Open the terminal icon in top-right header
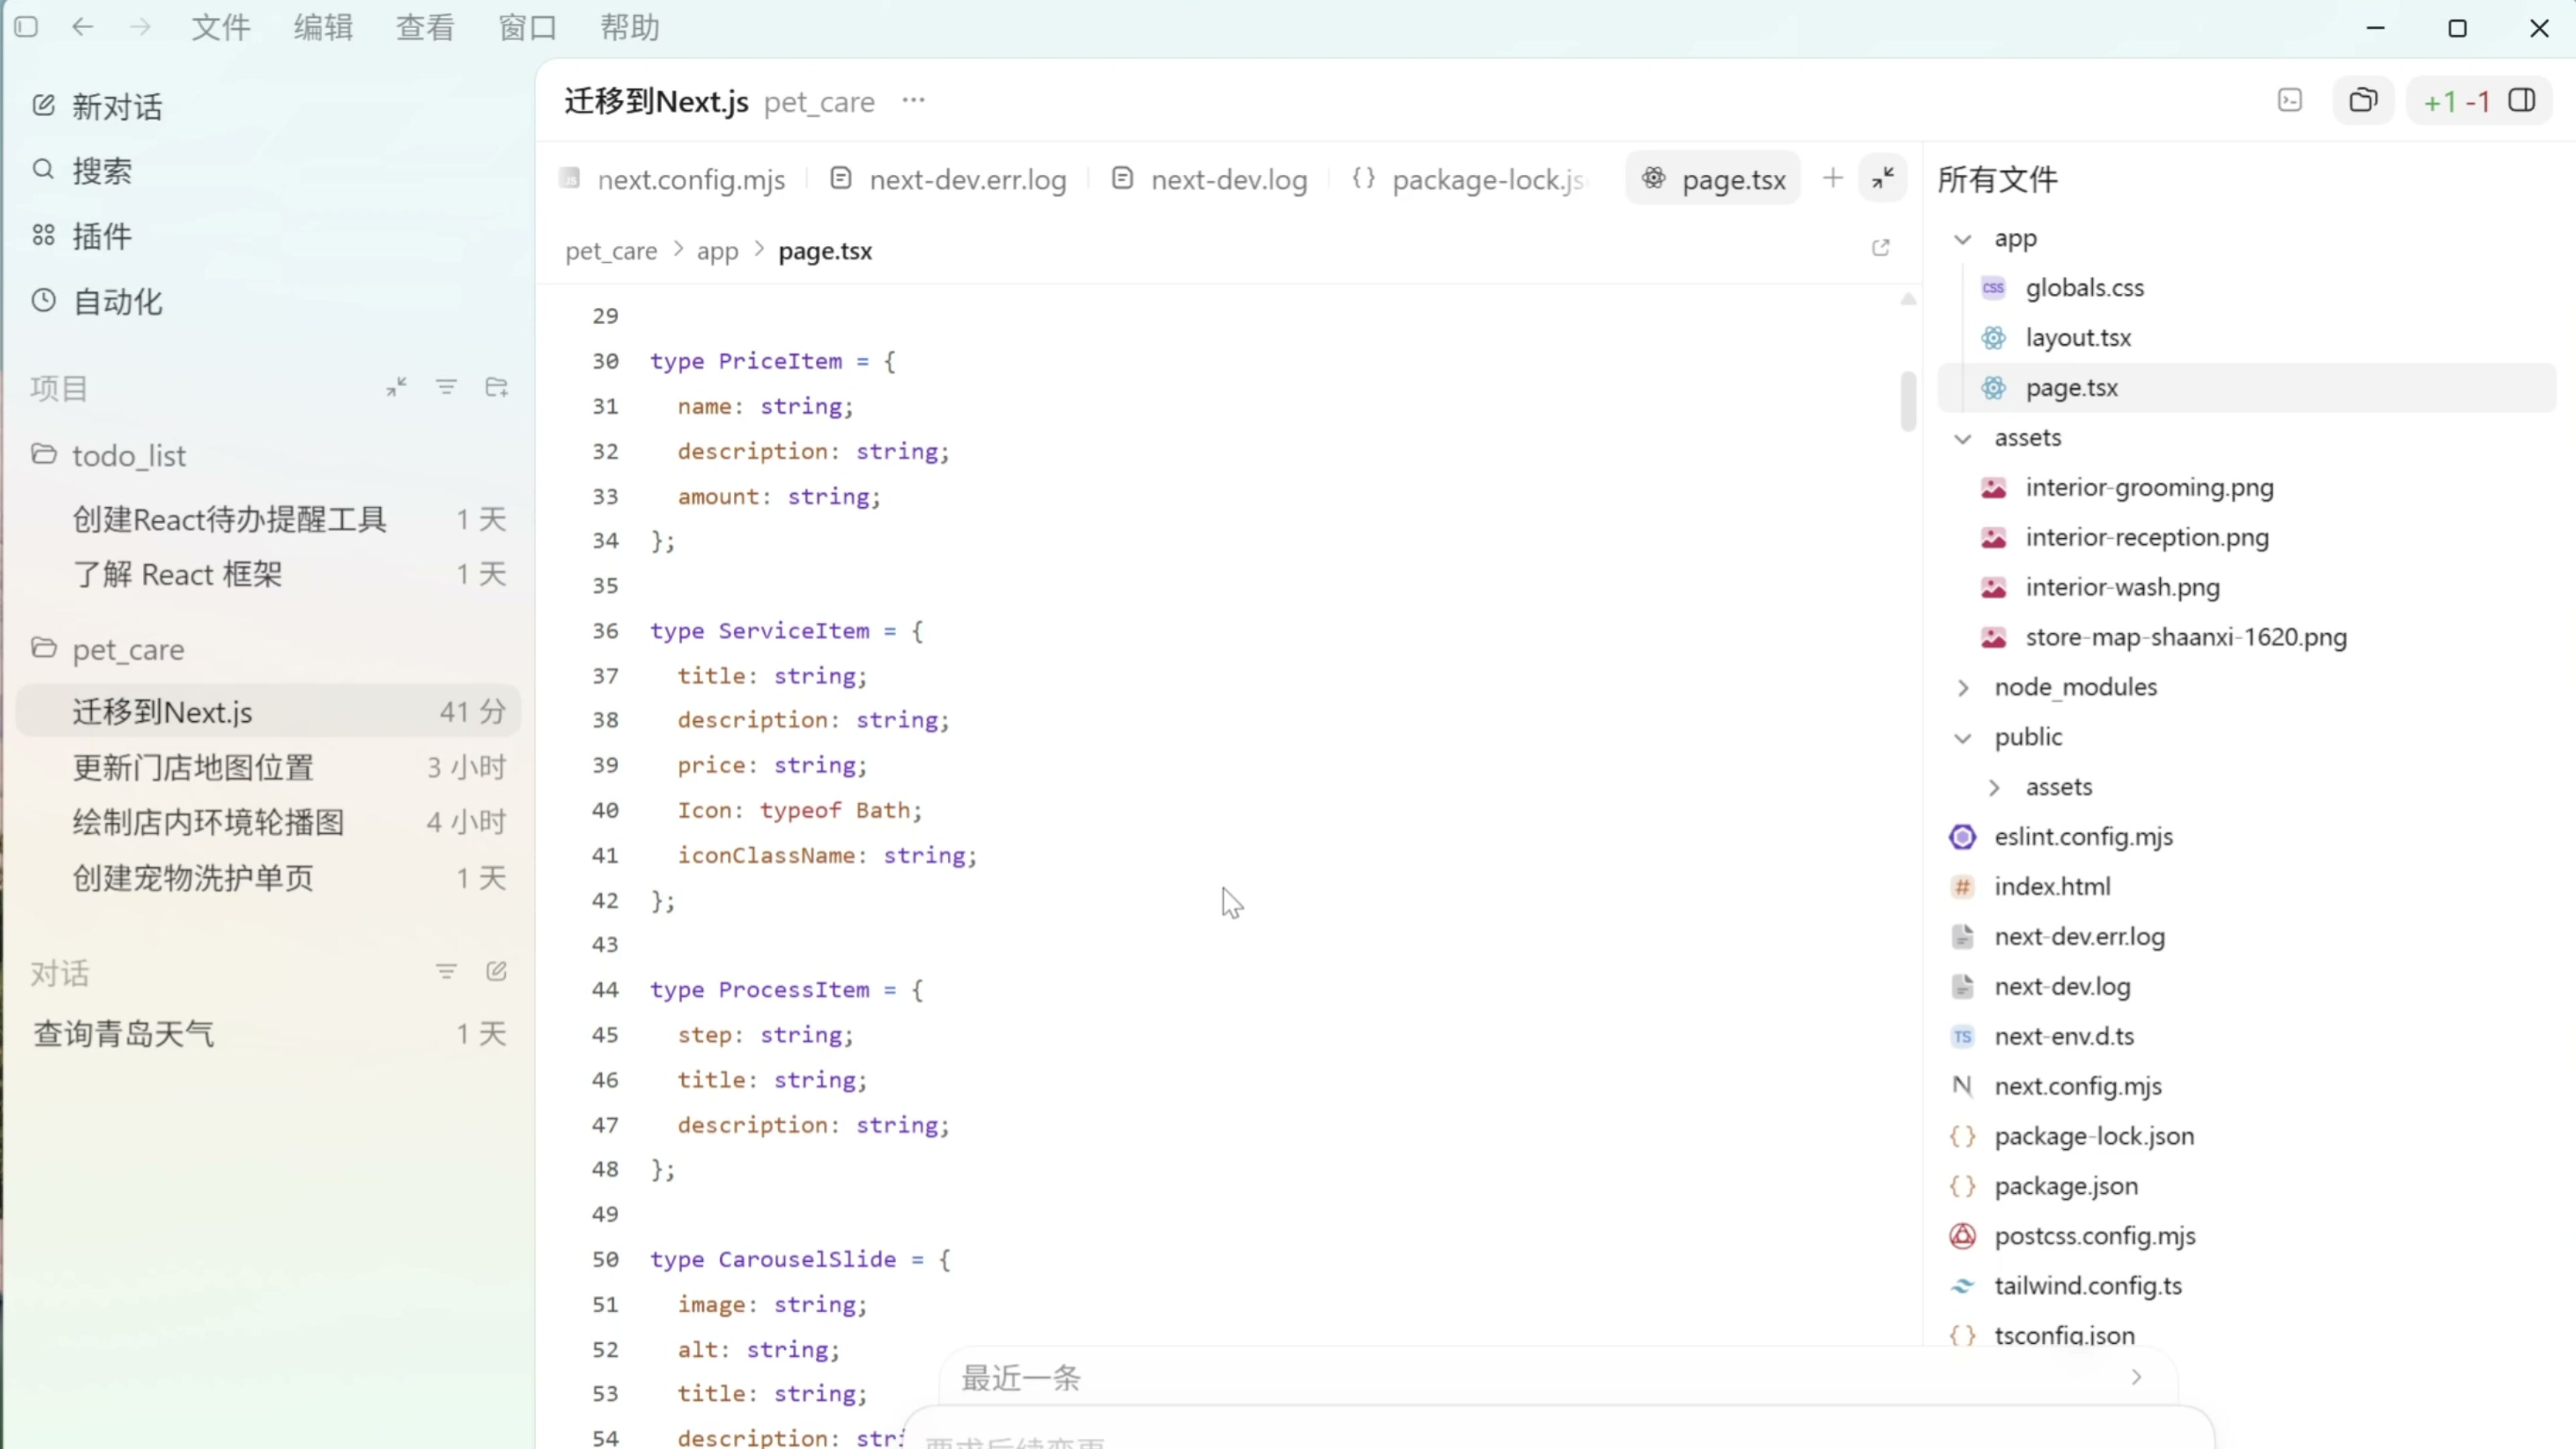 2289,101
